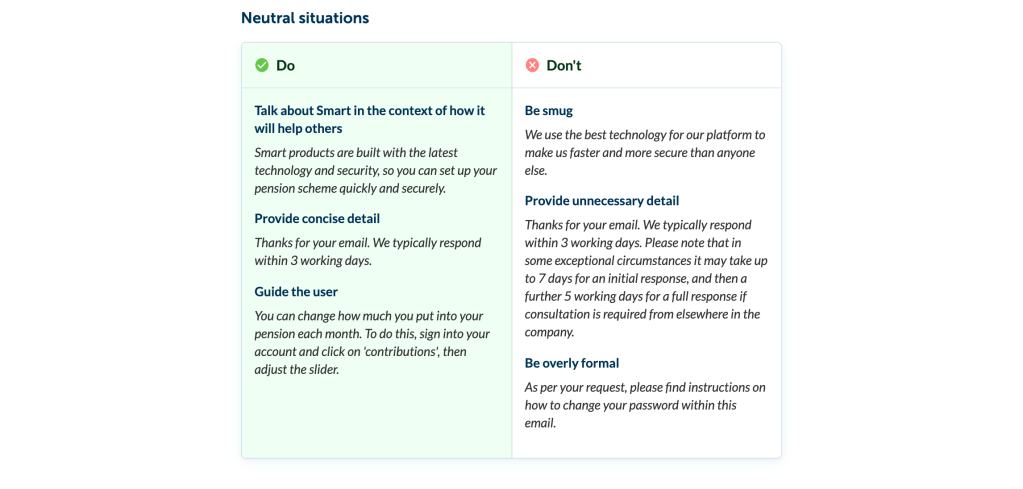The width and height of the screenshot is (1023, 489).
Task: Click blank space right of the Do header label
Action: [x=400, y=65]
